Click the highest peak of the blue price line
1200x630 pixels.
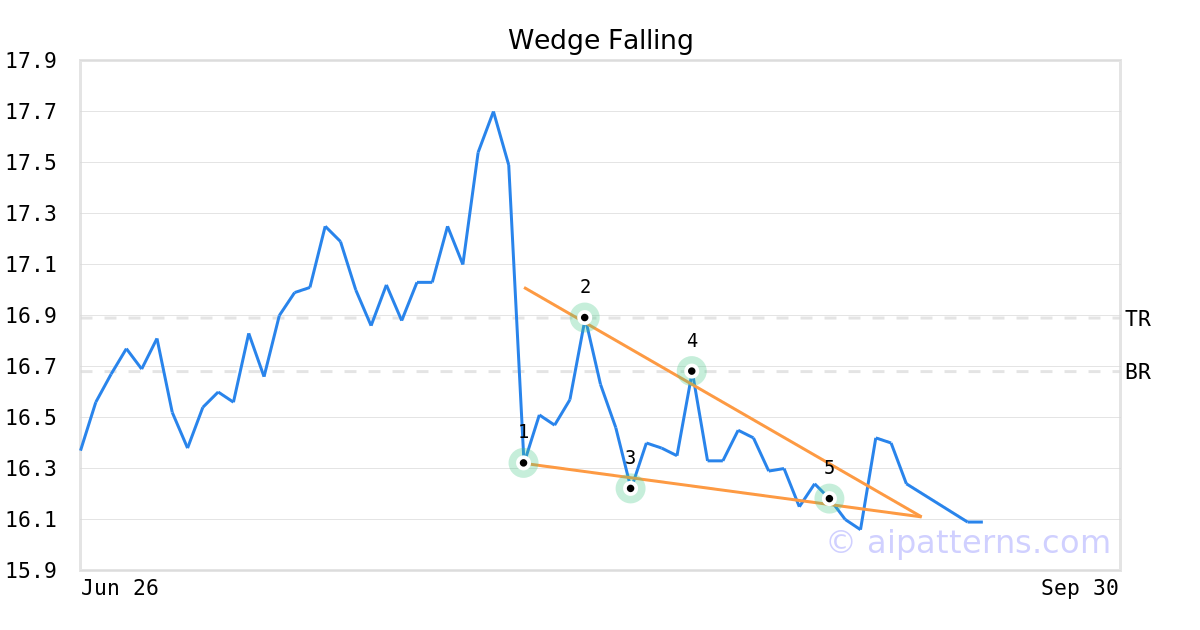[x=494, y=112]
